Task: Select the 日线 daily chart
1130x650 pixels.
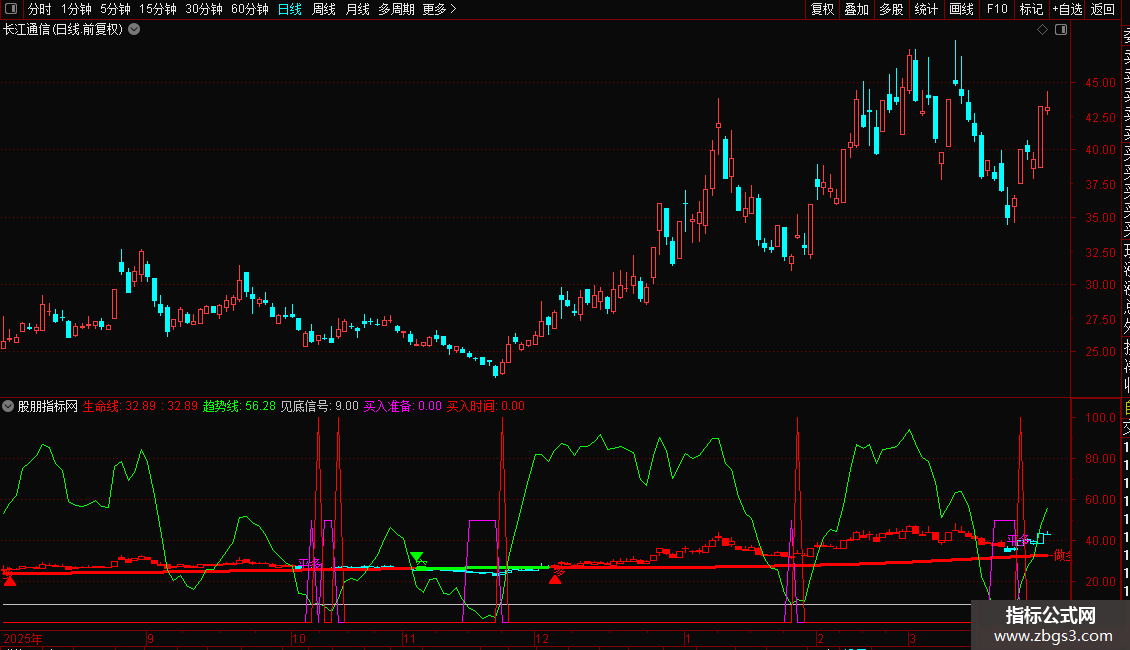Action: tap(290, 9)
